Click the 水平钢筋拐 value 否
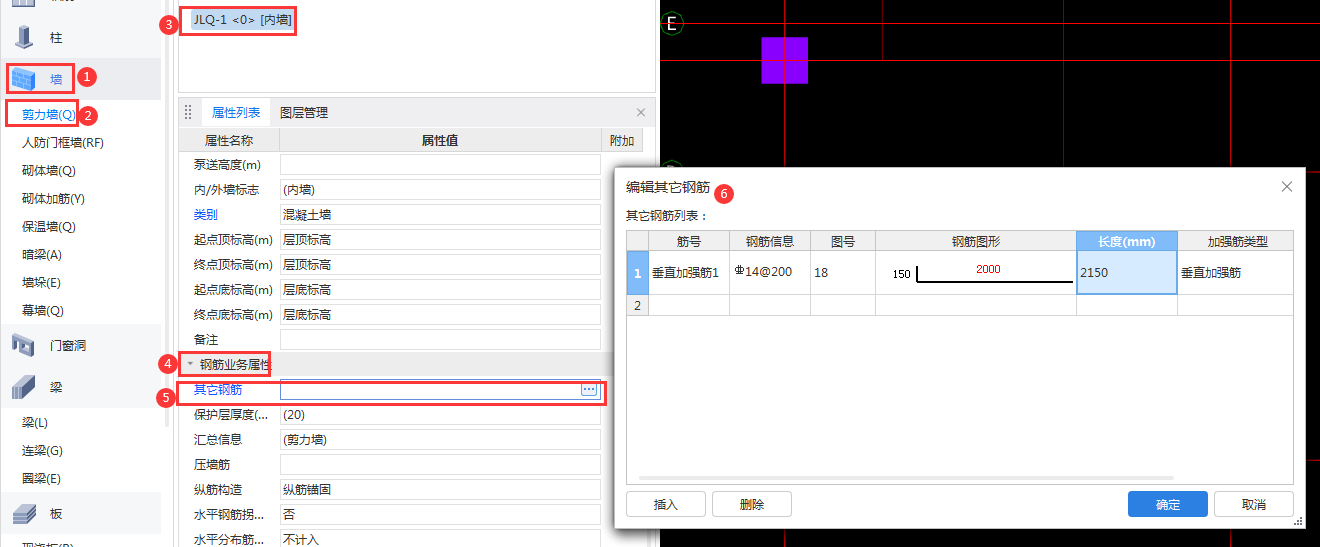 pos(440,514)
